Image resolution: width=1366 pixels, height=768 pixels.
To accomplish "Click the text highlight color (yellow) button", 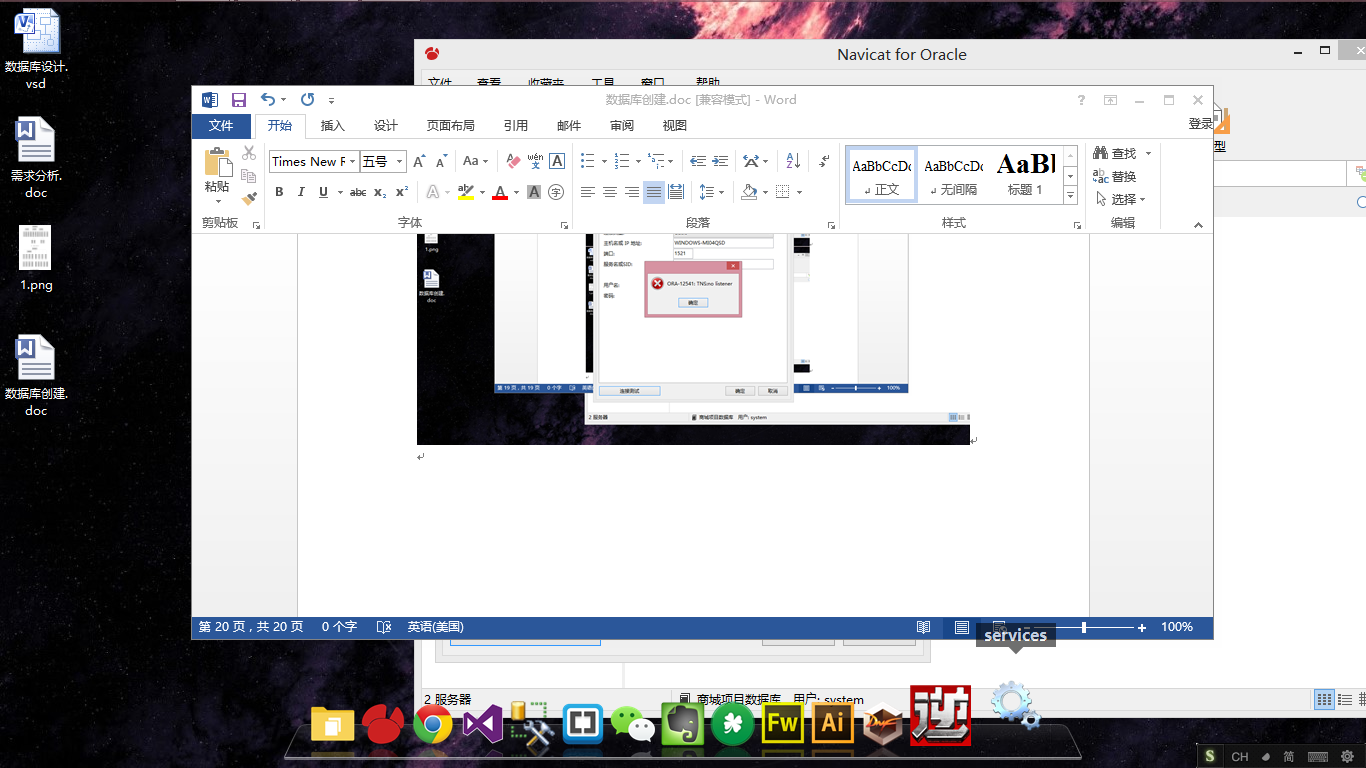I will point(465,192).
